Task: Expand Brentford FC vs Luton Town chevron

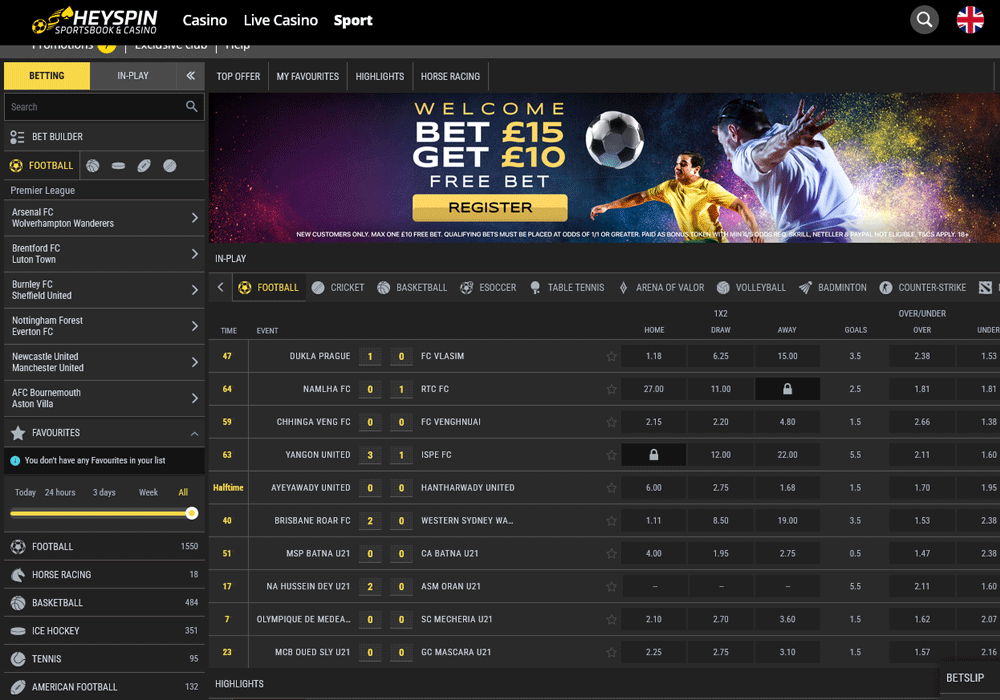Action: (x=195, y=254)
